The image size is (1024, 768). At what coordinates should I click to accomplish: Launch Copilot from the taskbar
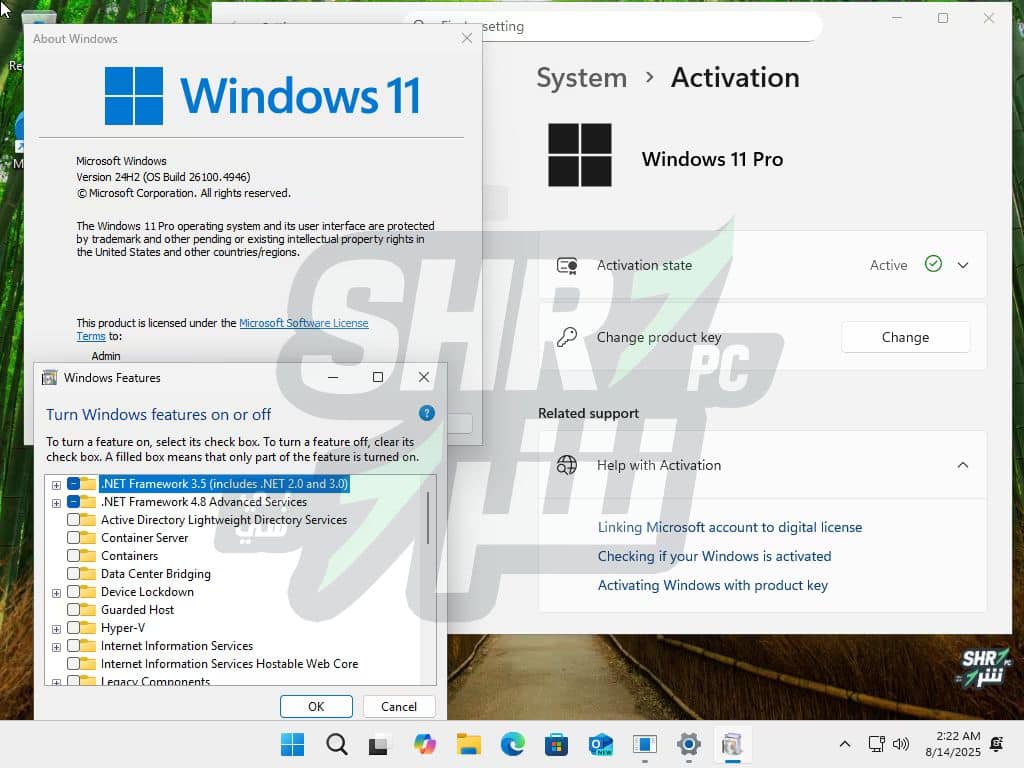coord(424,744)
